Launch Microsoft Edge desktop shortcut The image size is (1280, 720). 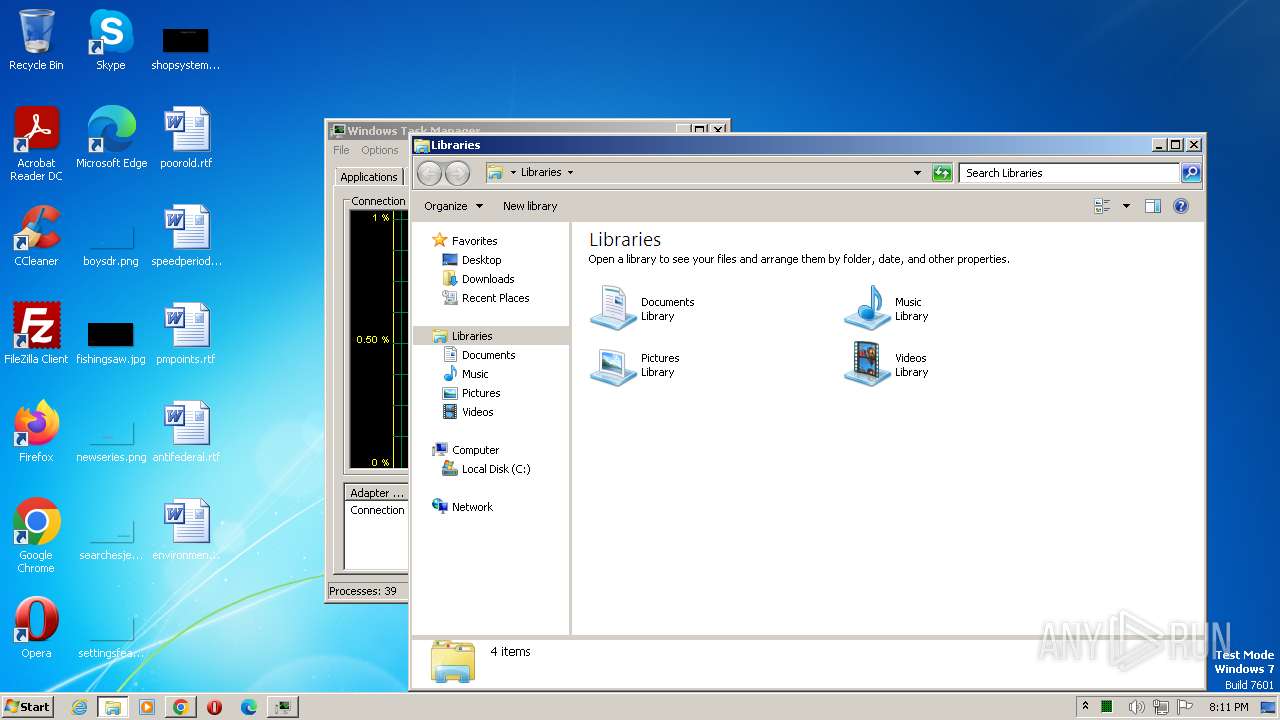coord(111,137)
